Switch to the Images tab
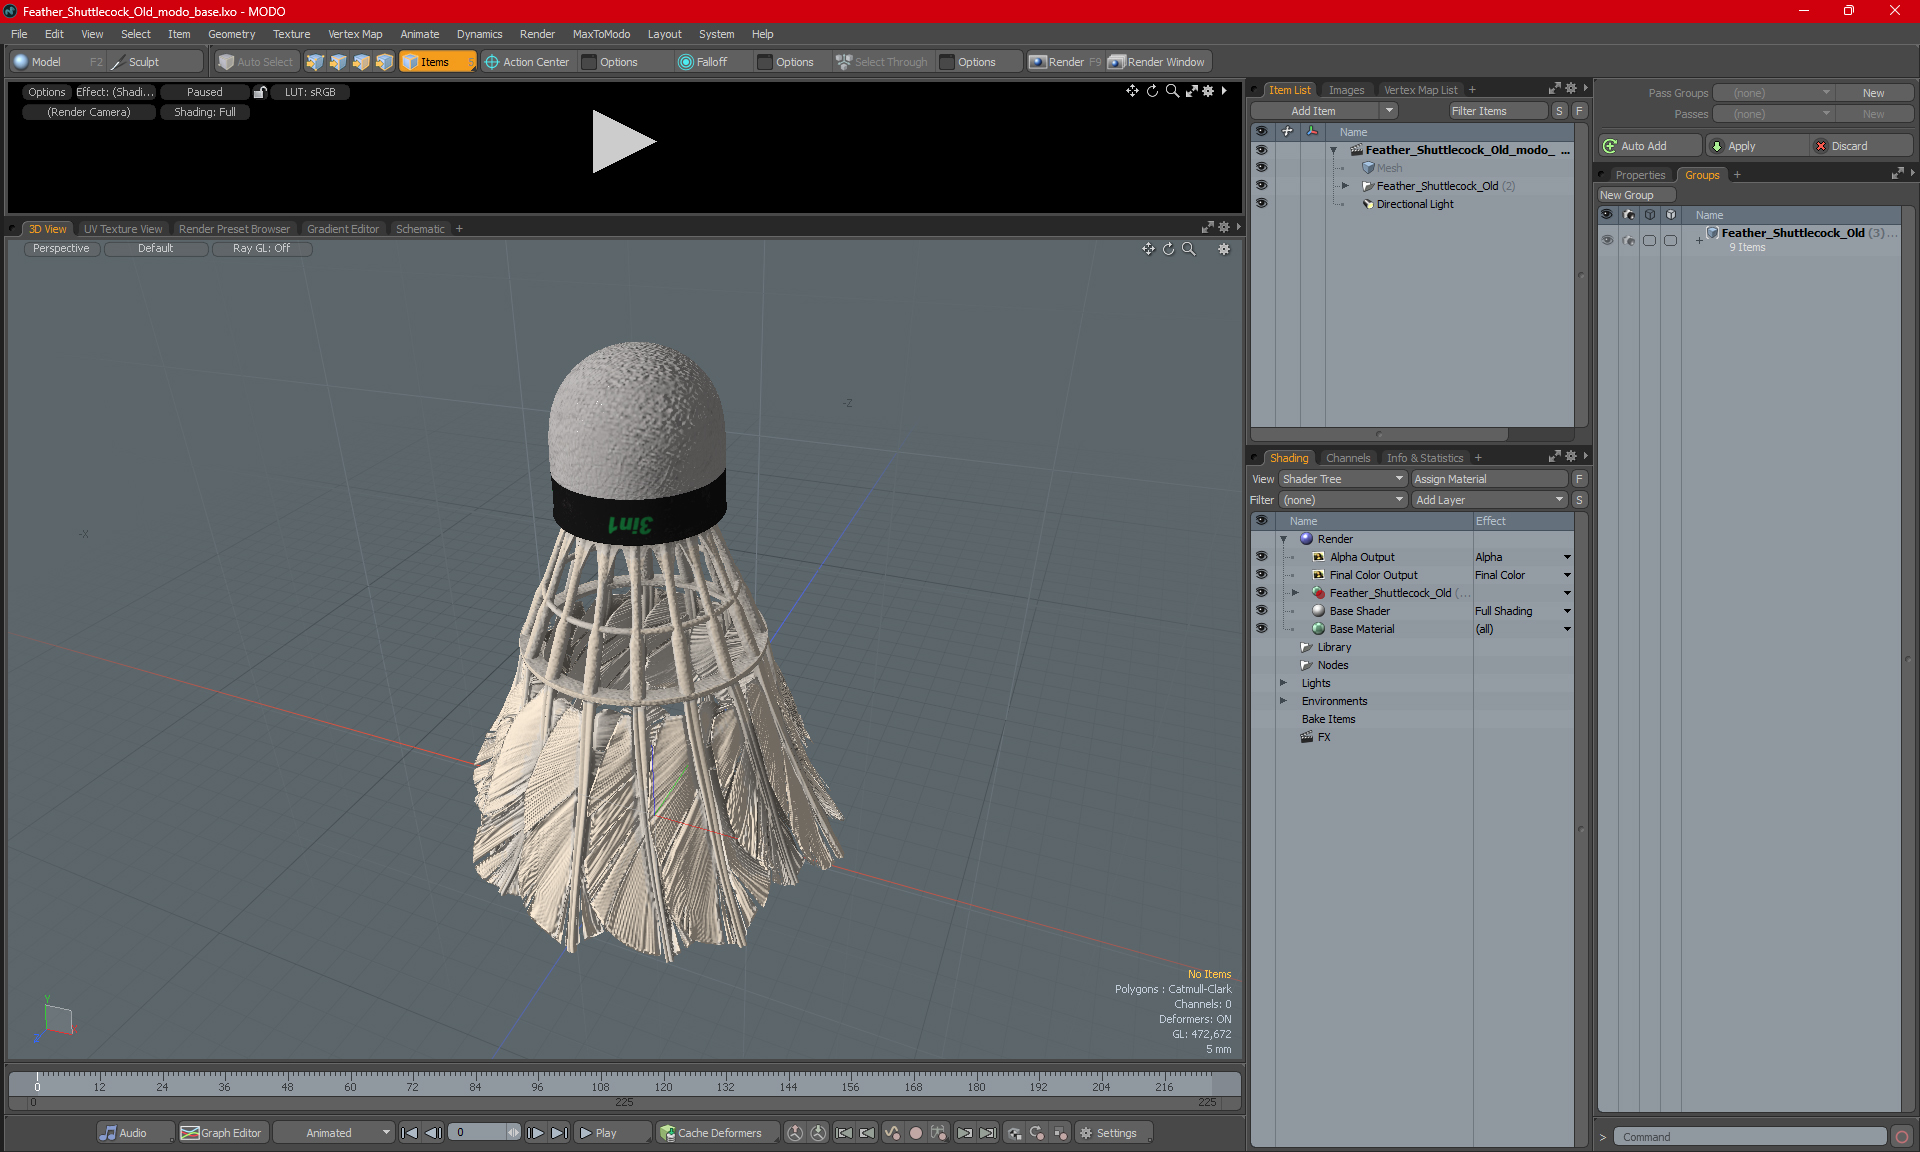This screenshot has height=1152, width=1920. tap(1346, 90)
